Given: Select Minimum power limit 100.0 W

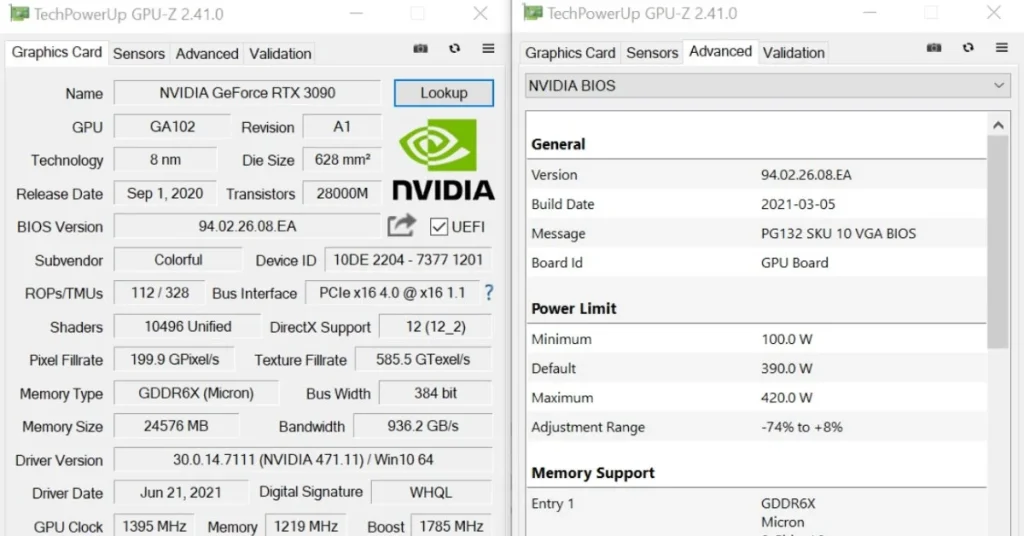Looking at the screenshot, I should click(x=786, y=339).
